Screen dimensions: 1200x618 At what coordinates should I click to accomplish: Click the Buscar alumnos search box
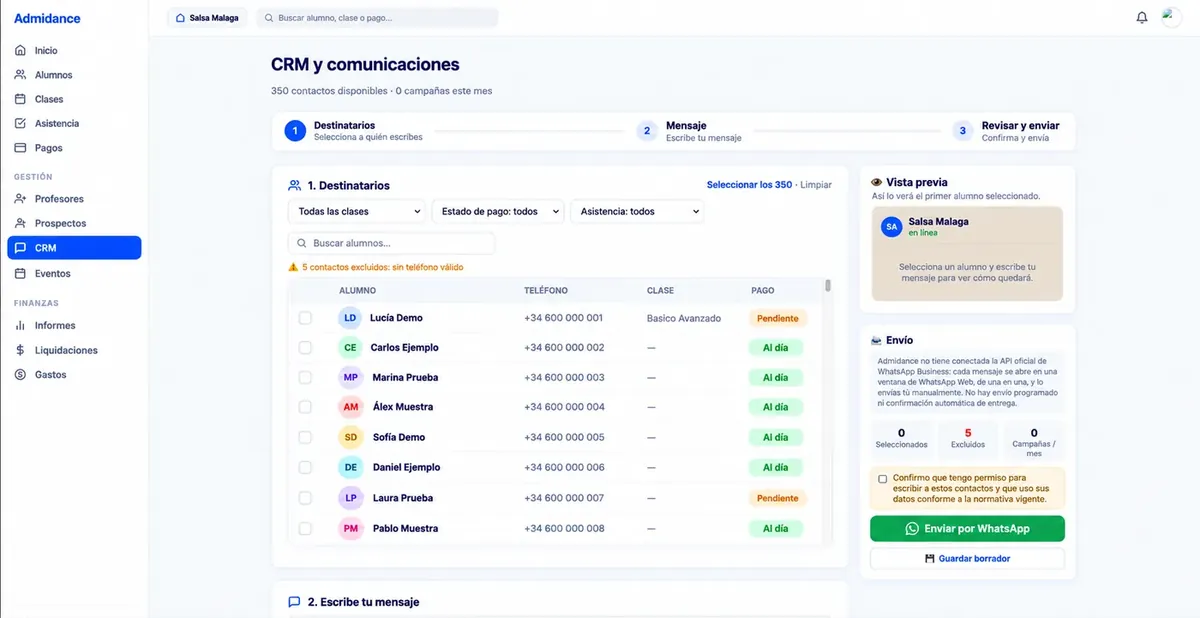[391, 243]
